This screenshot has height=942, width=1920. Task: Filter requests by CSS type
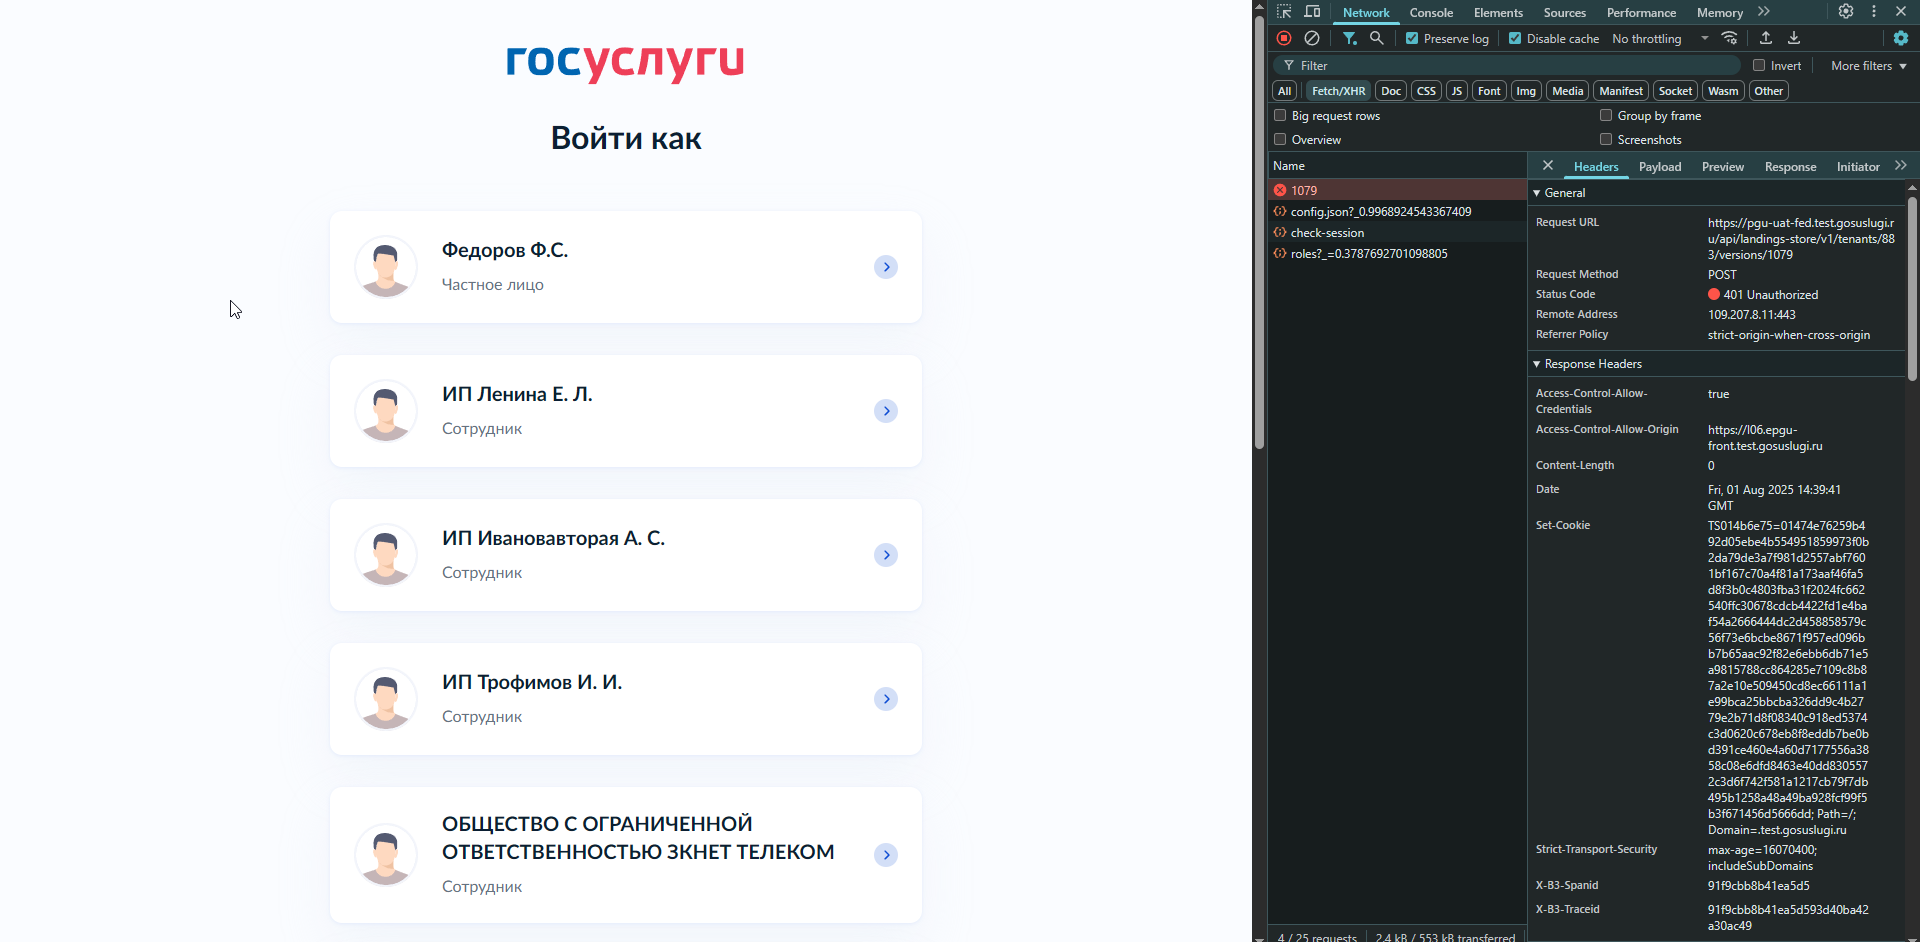[x=1426, y=91]
